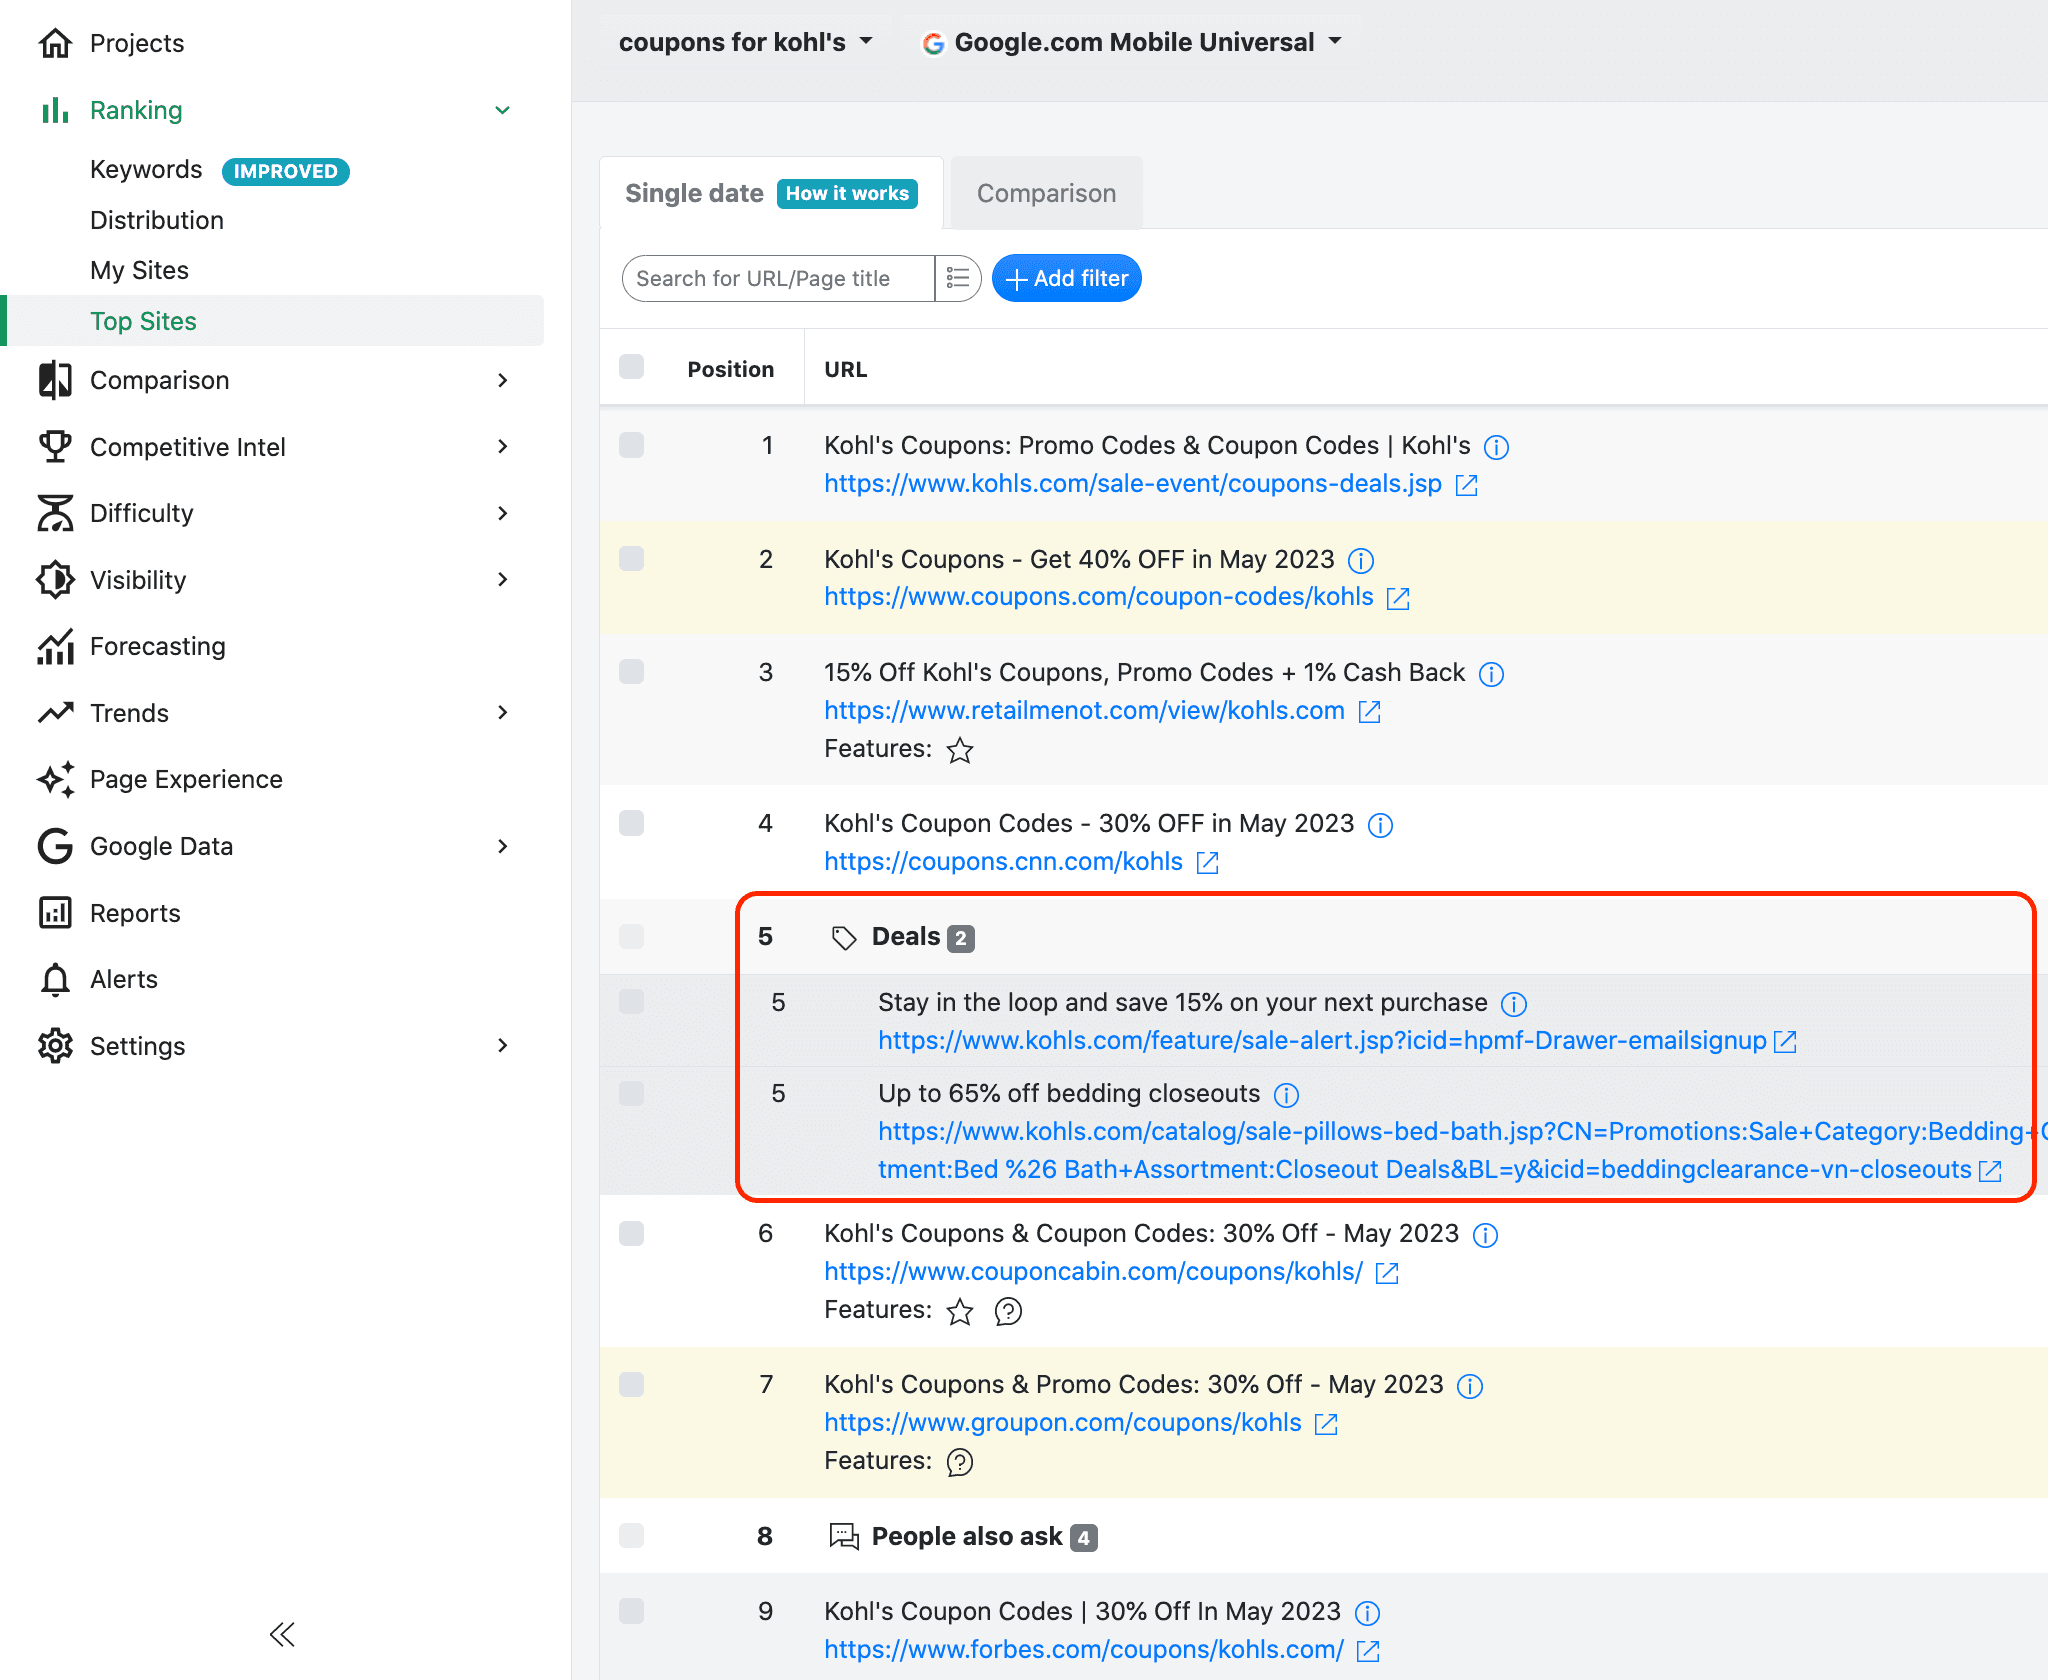2048x1680 pixels.
Task: Click the Trends arrow icon
Action: point(55,713)
